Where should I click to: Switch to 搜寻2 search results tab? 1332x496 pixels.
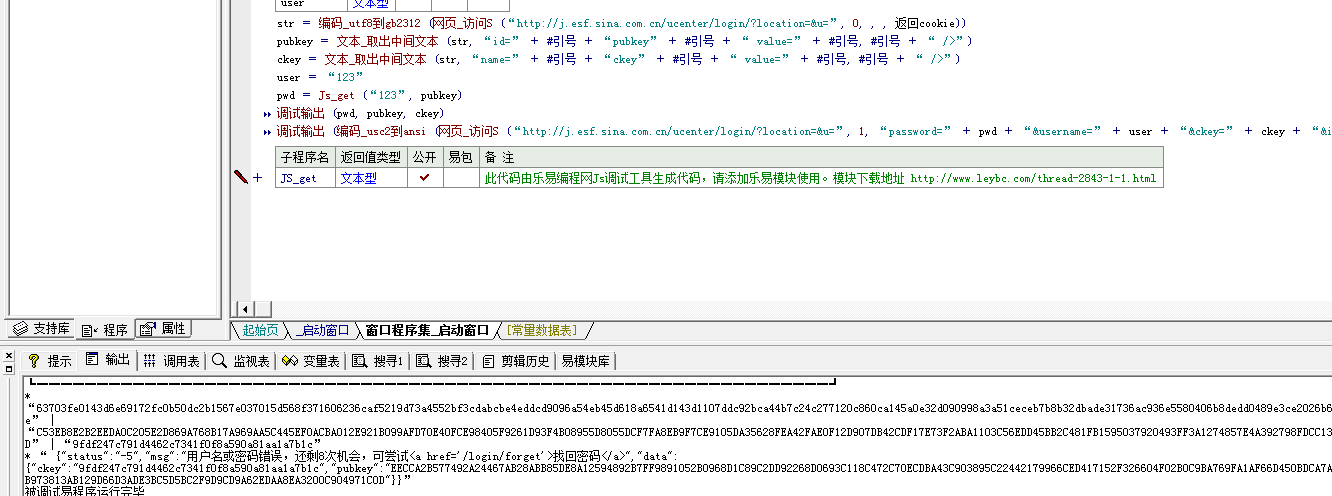[442, 361]
